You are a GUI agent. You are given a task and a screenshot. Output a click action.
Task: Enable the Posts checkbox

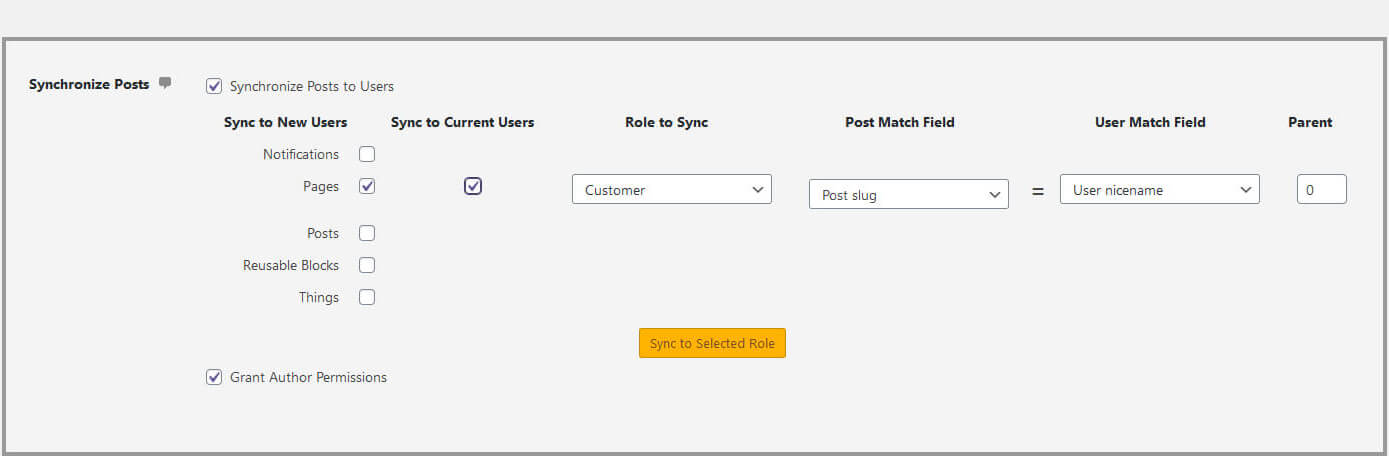[x=367, y=233]
